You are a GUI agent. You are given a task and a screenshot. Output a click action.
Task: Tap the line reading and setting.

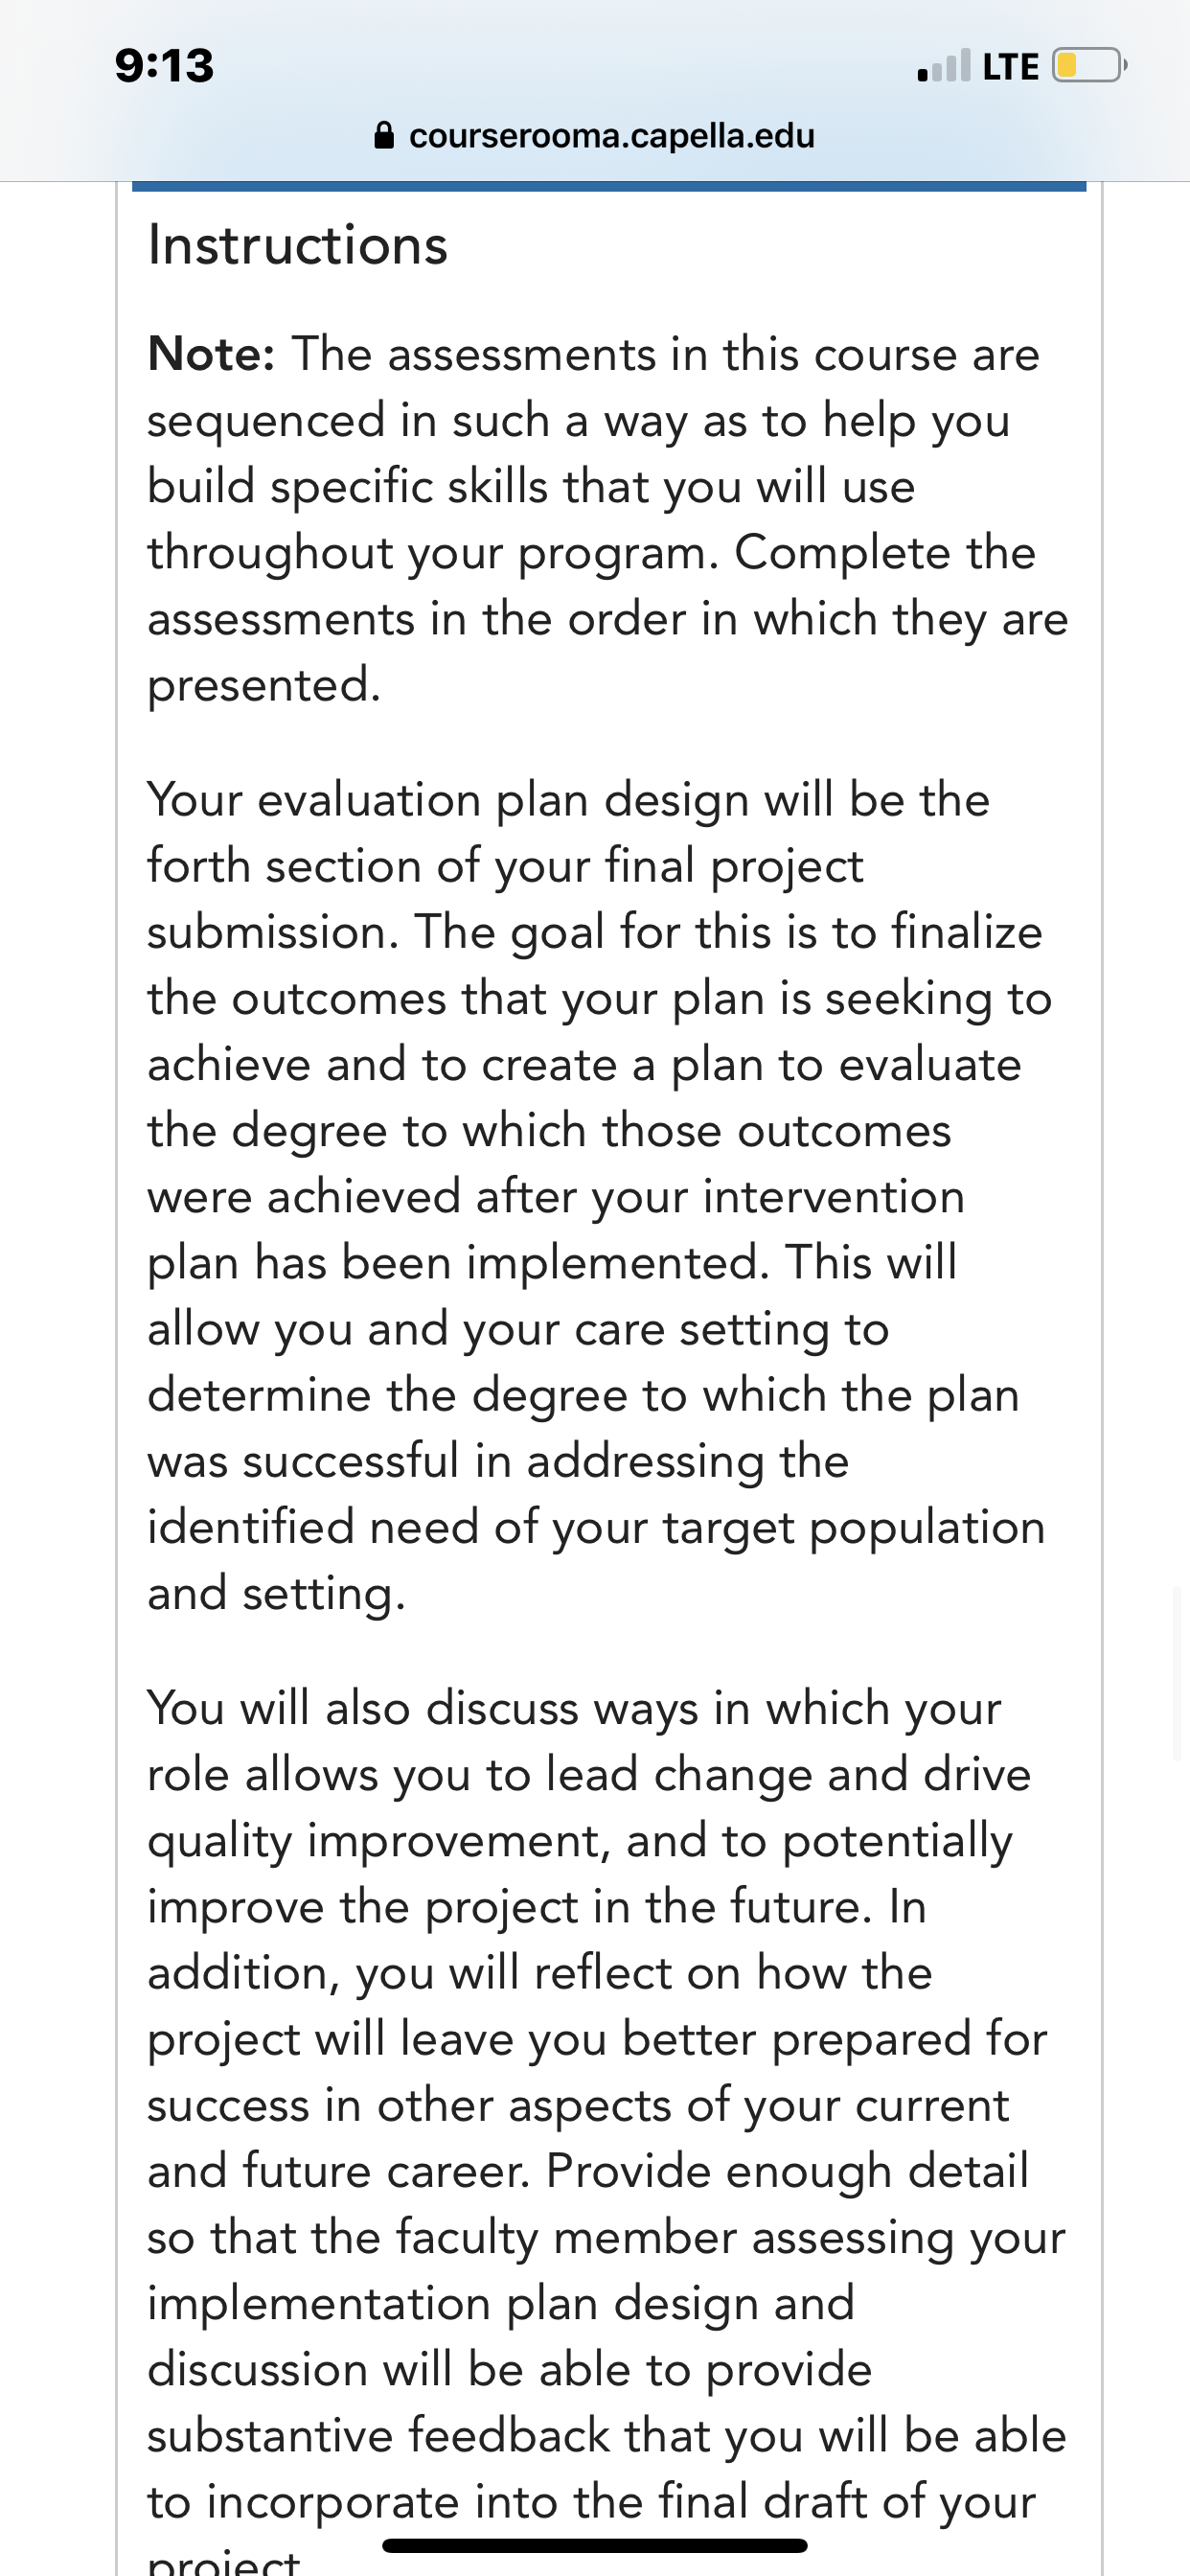click(x=277, y=1593)
